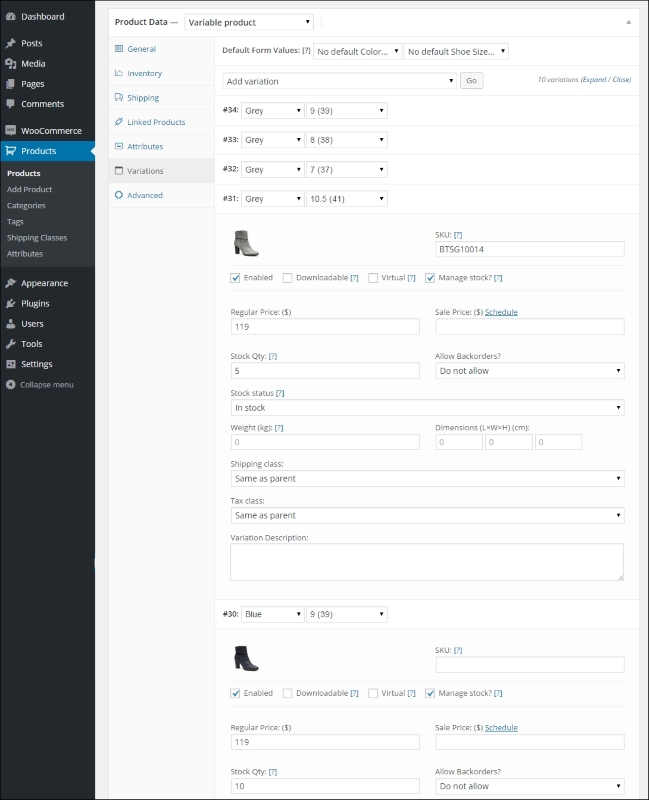Viewport: 649px width, 800px height.
Task: Open the Products submenu item under Products
Action: (23, 173)
